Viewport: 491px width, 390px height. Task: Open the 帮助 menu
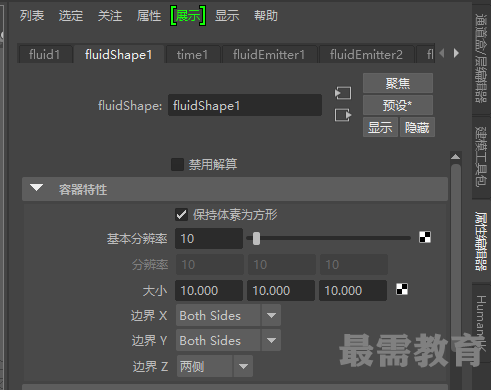[266, 16]
